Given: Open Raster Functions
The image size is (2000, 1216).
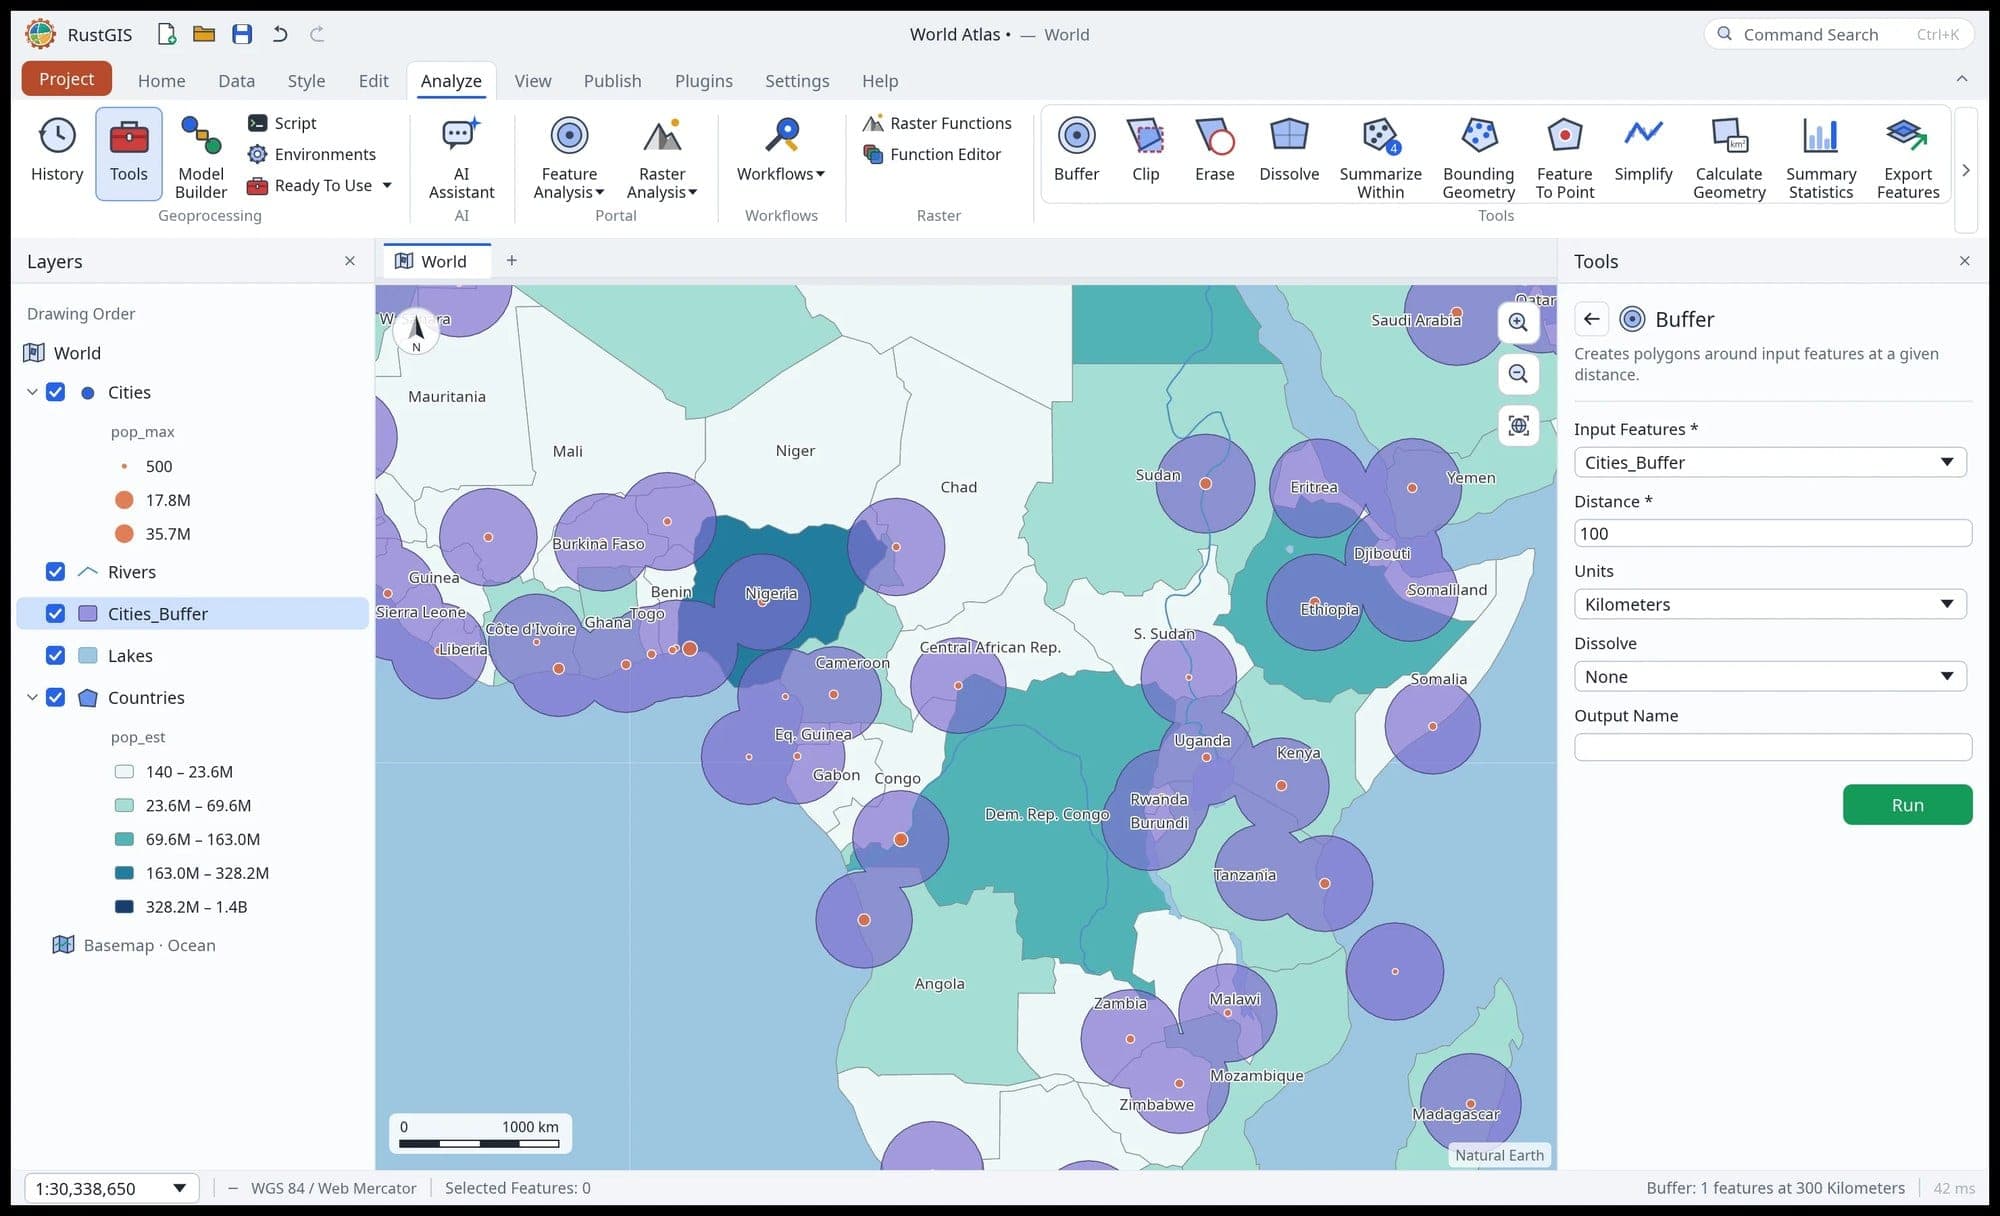Looking at the screenshot, I should tap(937, 123).
